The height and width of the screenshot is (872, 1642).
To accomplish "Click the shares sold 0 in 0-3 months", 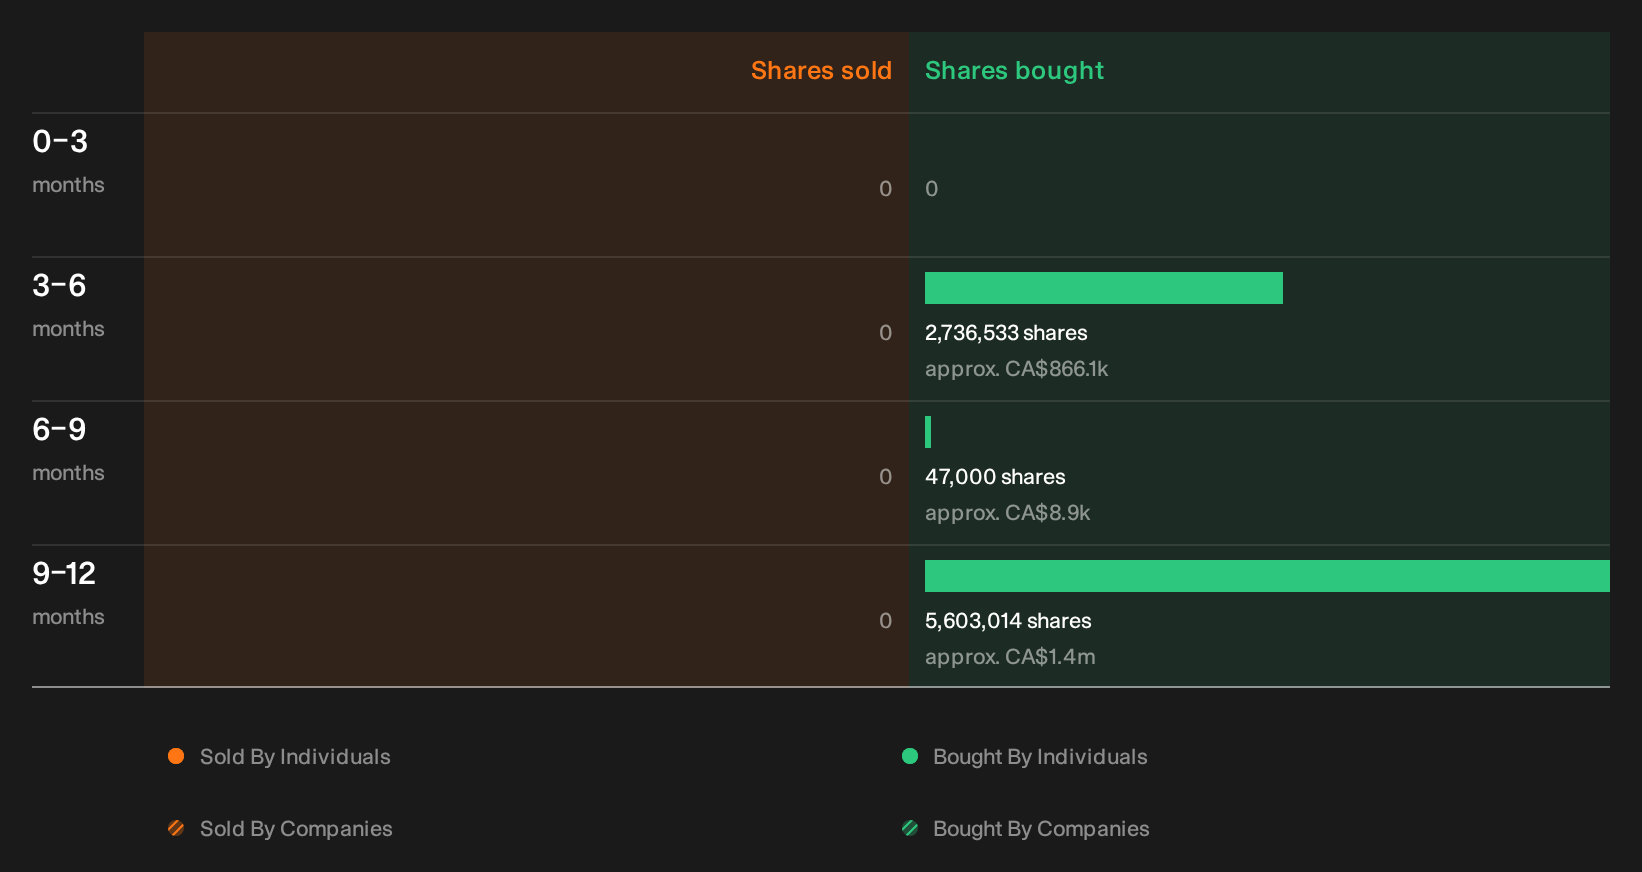I will (886, 189).
